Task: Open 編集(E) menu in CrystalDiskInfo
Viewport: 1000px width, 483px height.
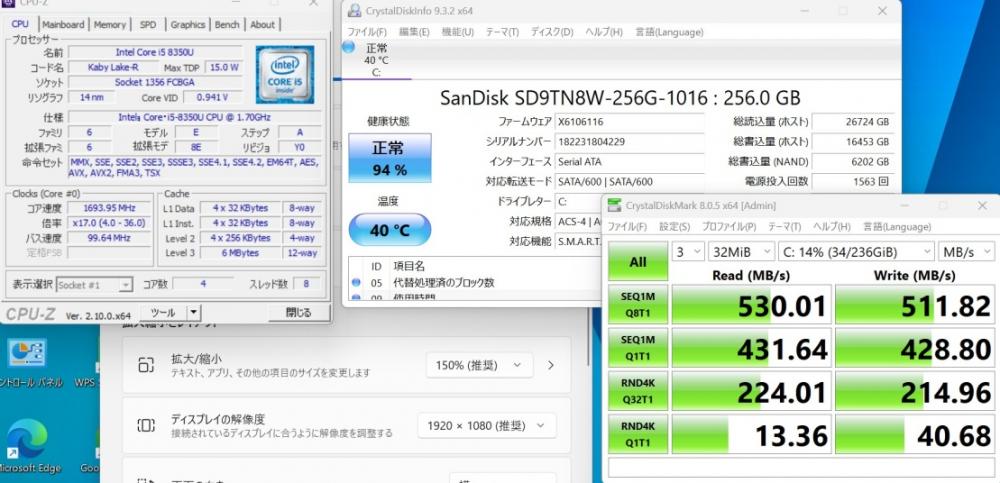Action: [414, 32]
